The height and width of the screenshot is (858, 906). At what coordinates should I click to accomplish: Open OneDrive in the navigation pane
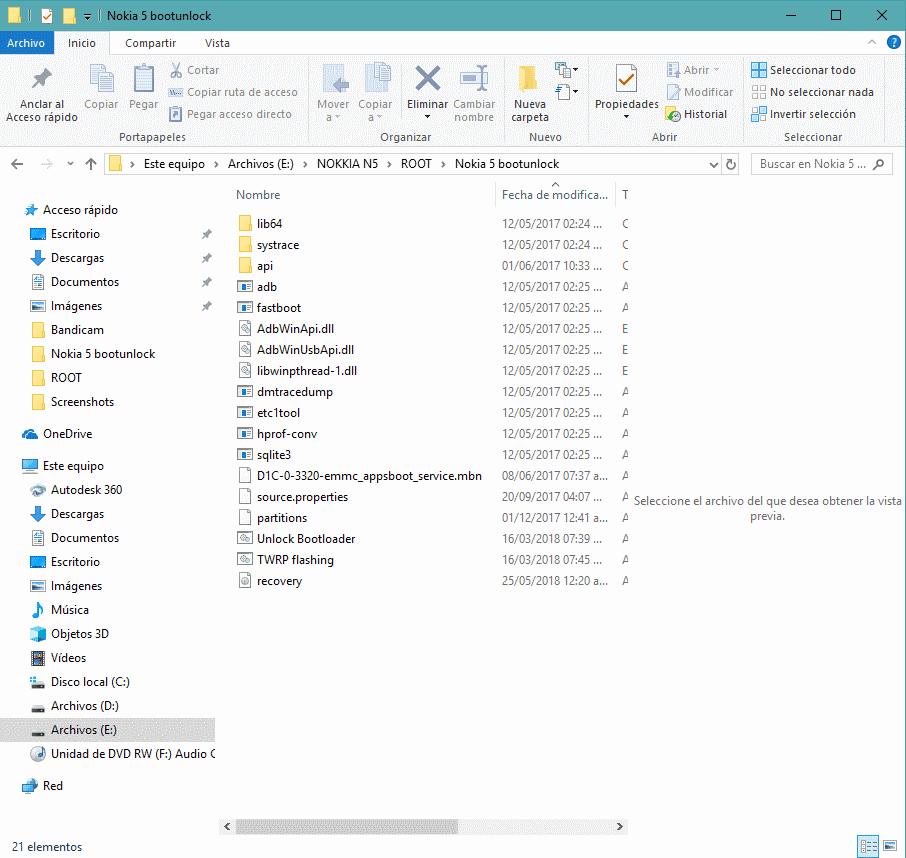tap(67, 434)
